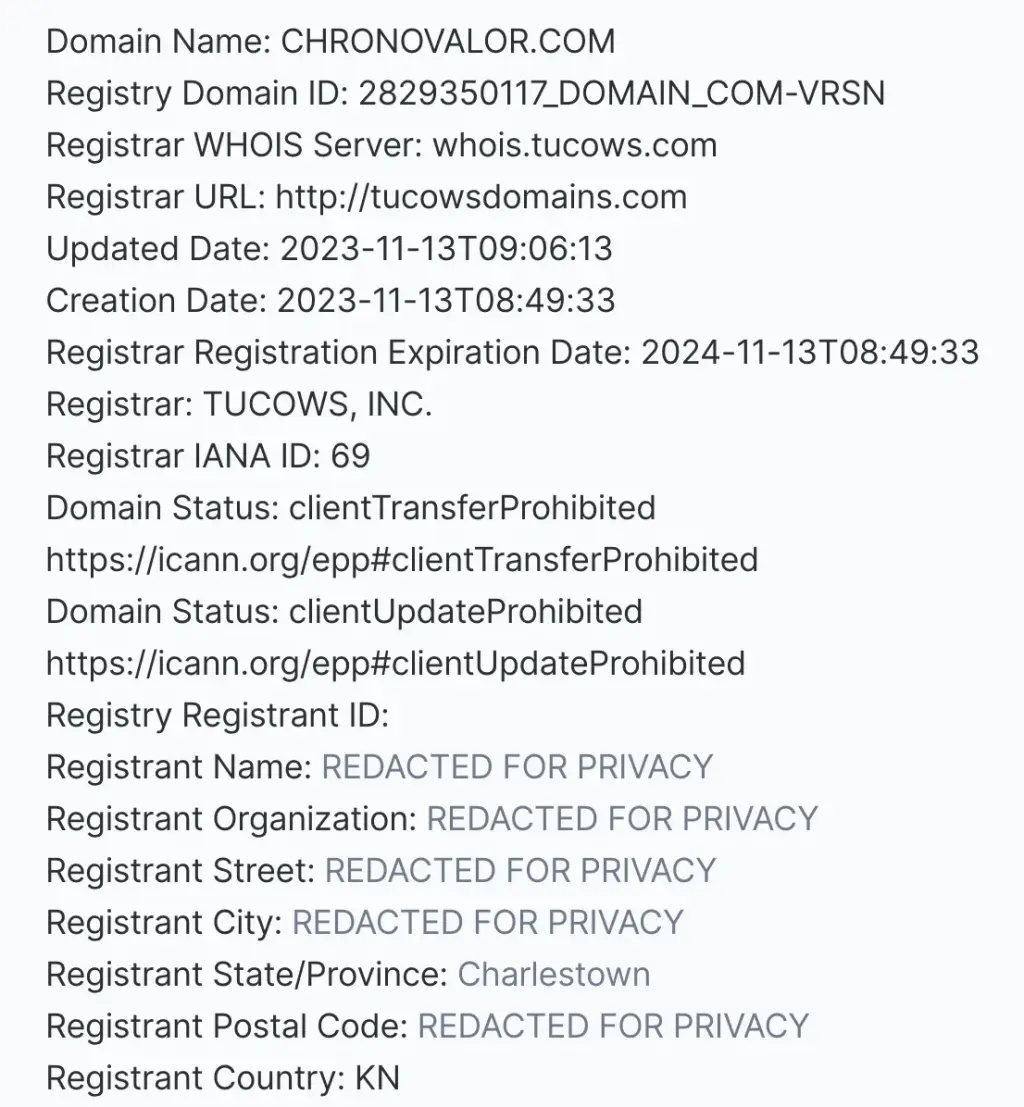
Task: Click the Registrar IANA ID value 69
Action: tap(350, 456)
